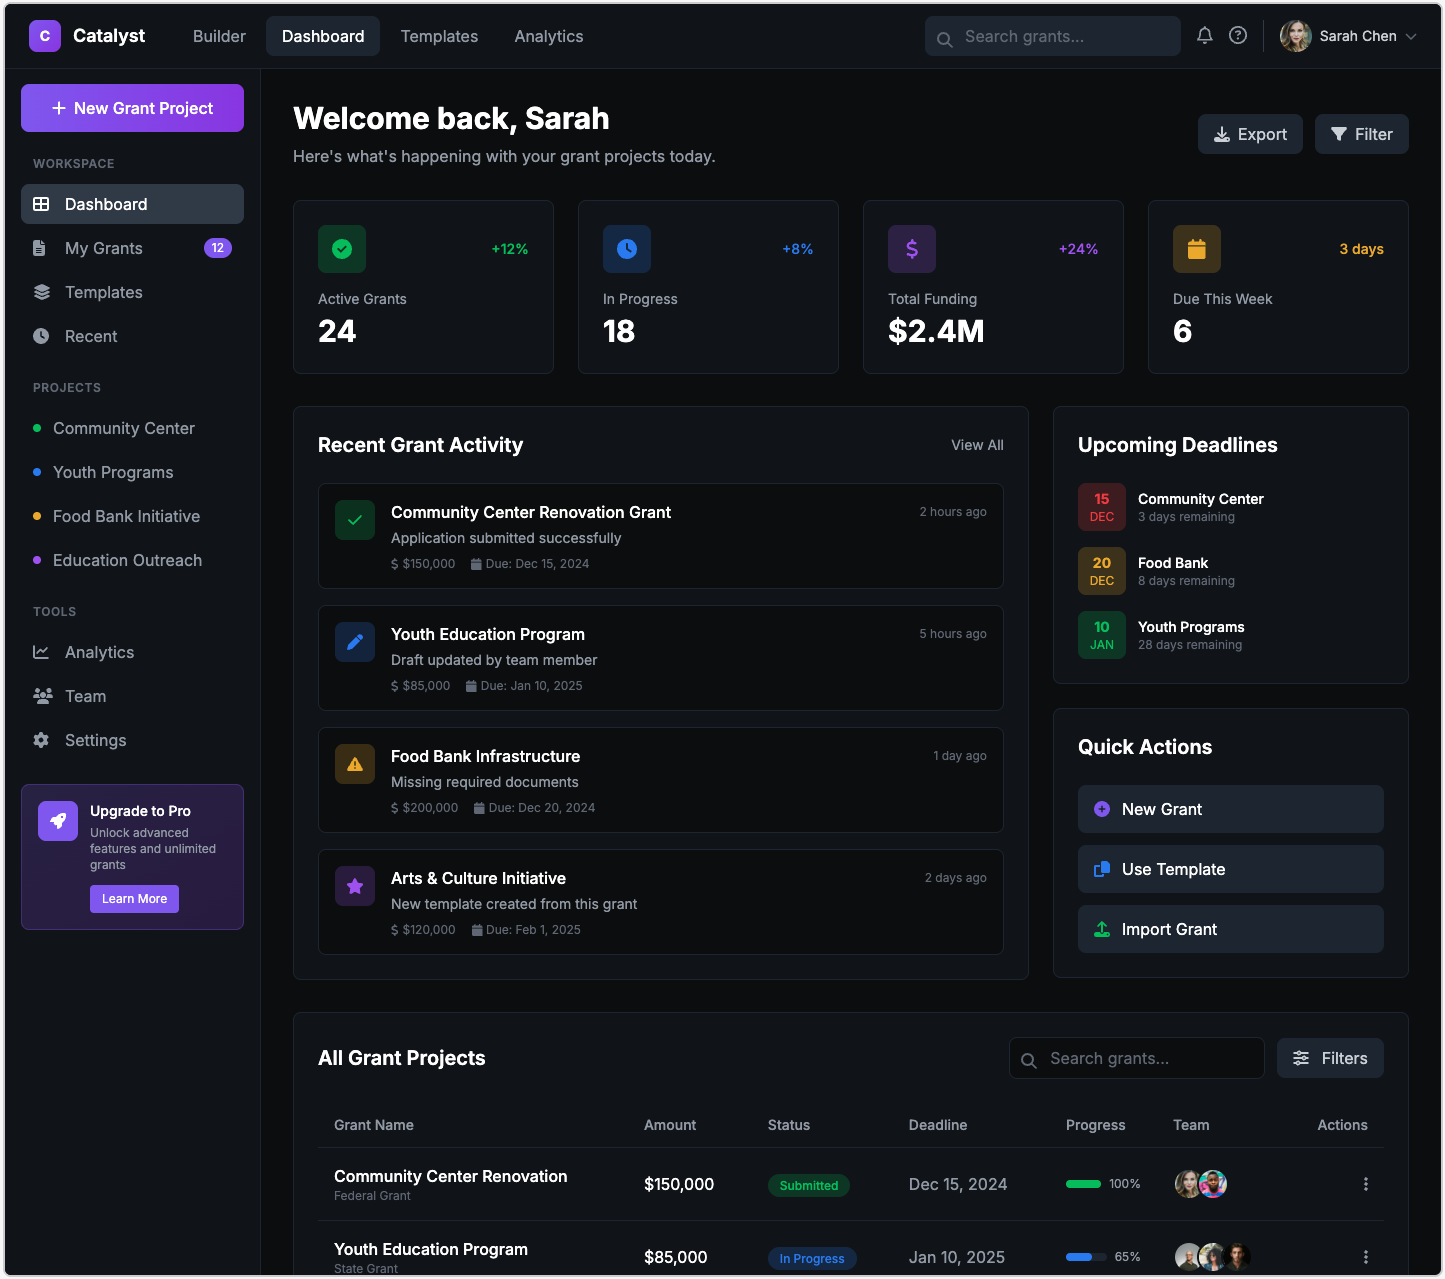Viewport: 1445px width, 1279px height.
Task: Click the pencil icon on Youth Education Program
Action: tap(355, 642)
